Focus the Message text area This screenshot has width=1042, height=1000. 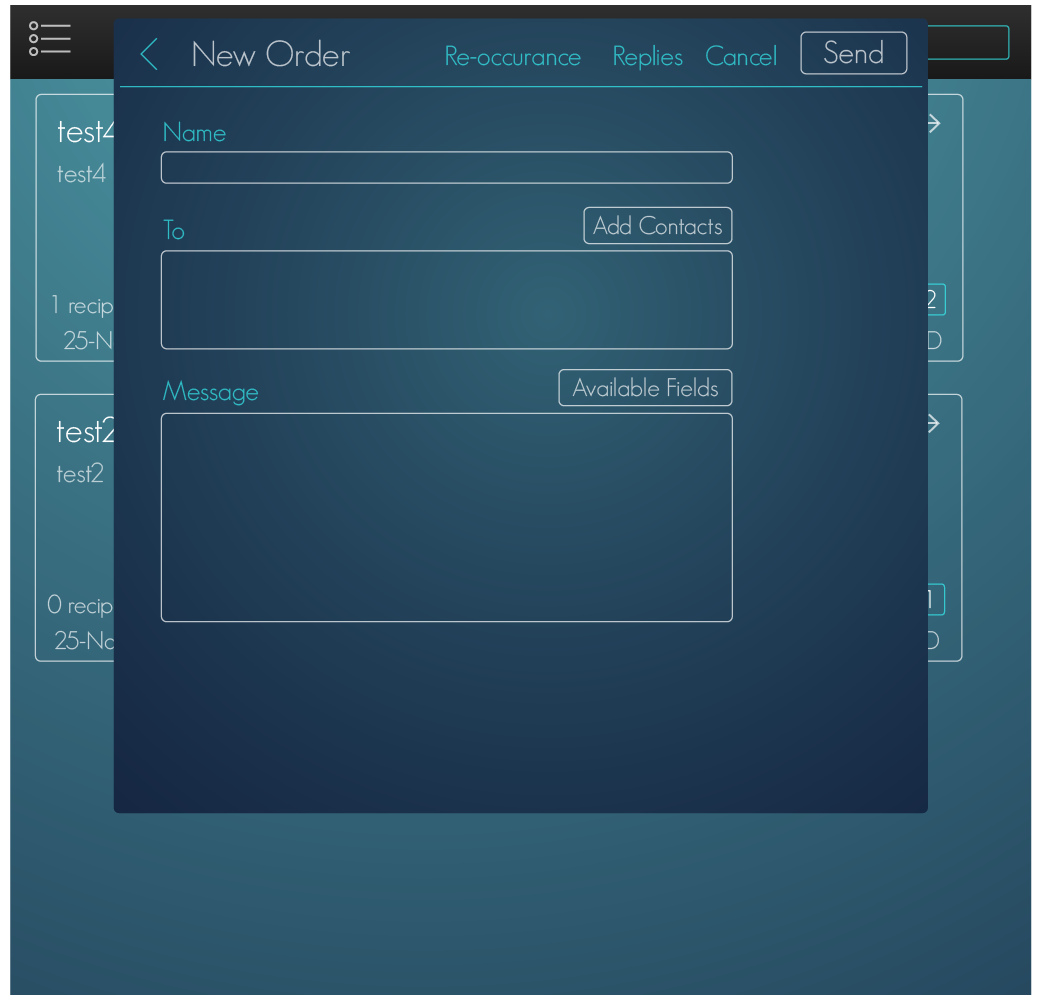coord(447,518)
